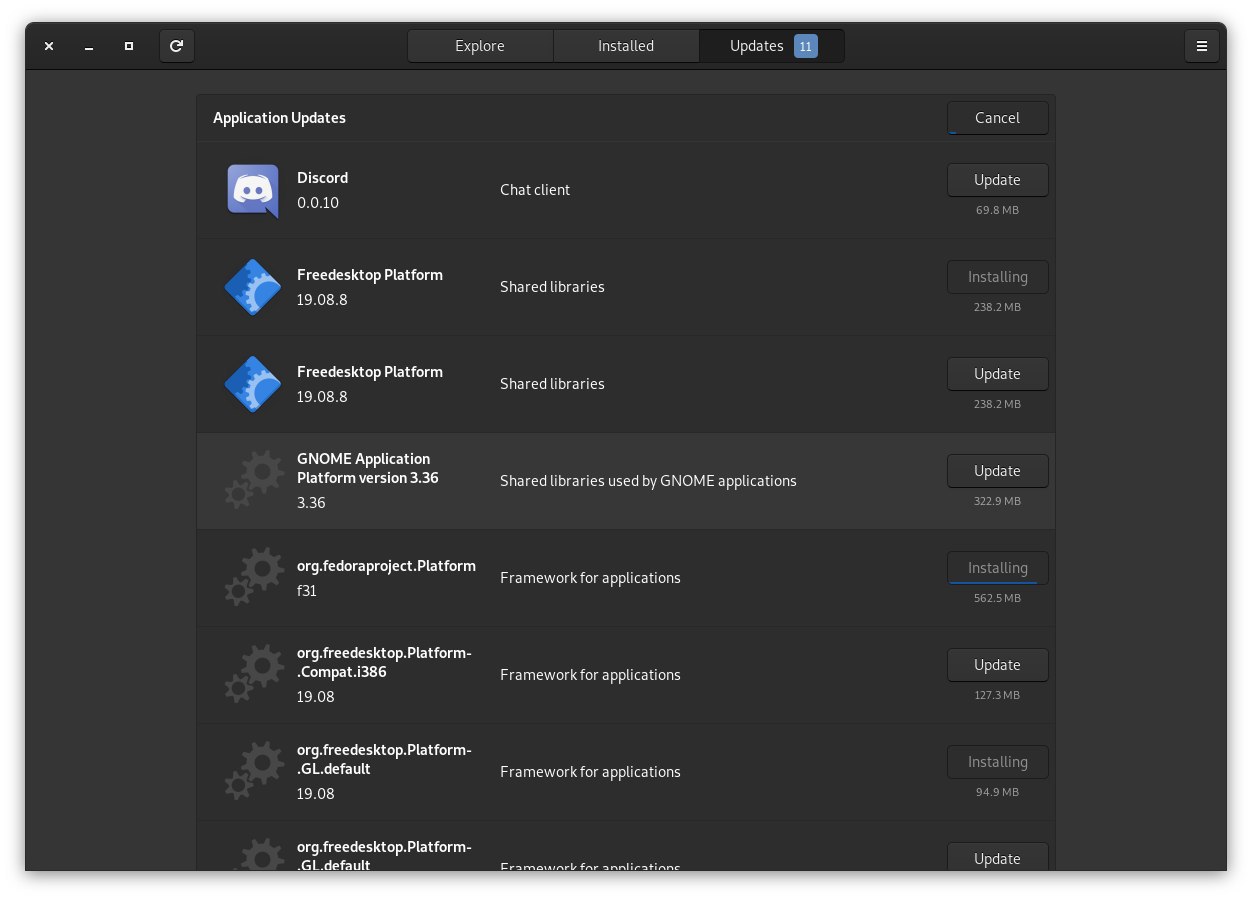
Task: Click the updates count badge 11
Action: [806, 46]
